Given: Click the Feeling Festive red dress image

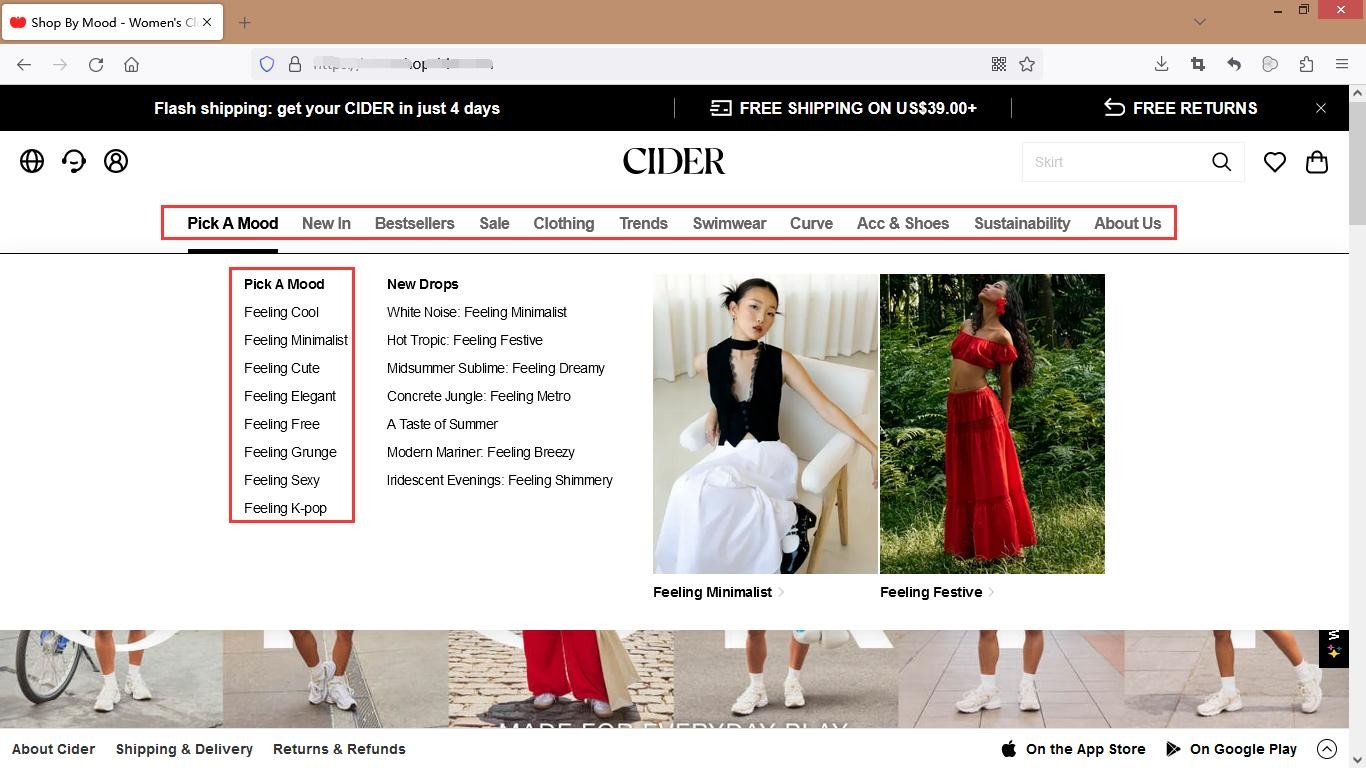Looking at the screenshot, I should [992, 424].
